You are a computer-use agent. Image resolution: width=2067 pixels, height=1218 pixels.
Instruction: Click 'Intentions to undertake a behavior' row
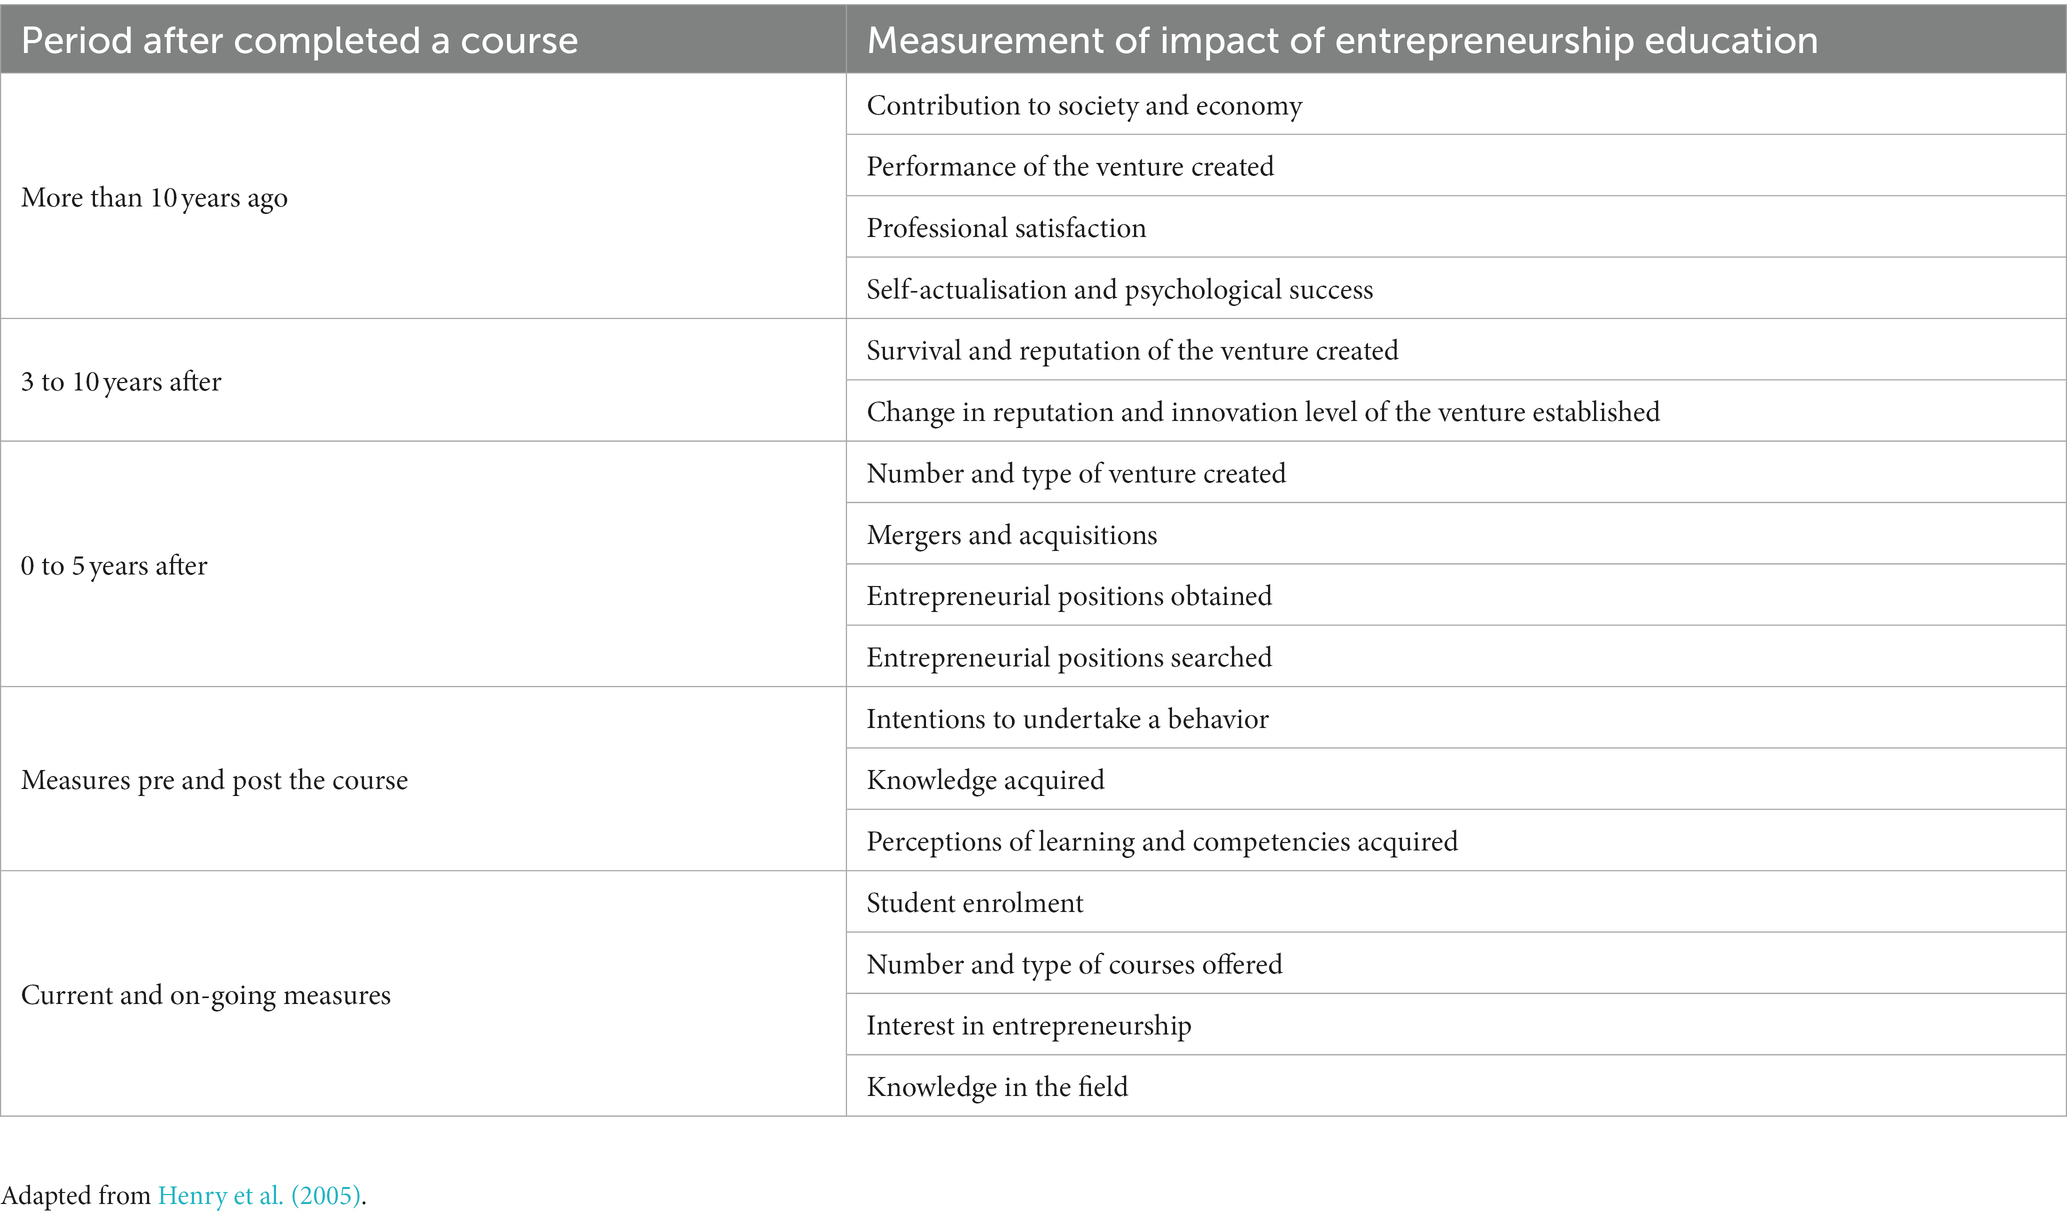tap(1456, 718)
